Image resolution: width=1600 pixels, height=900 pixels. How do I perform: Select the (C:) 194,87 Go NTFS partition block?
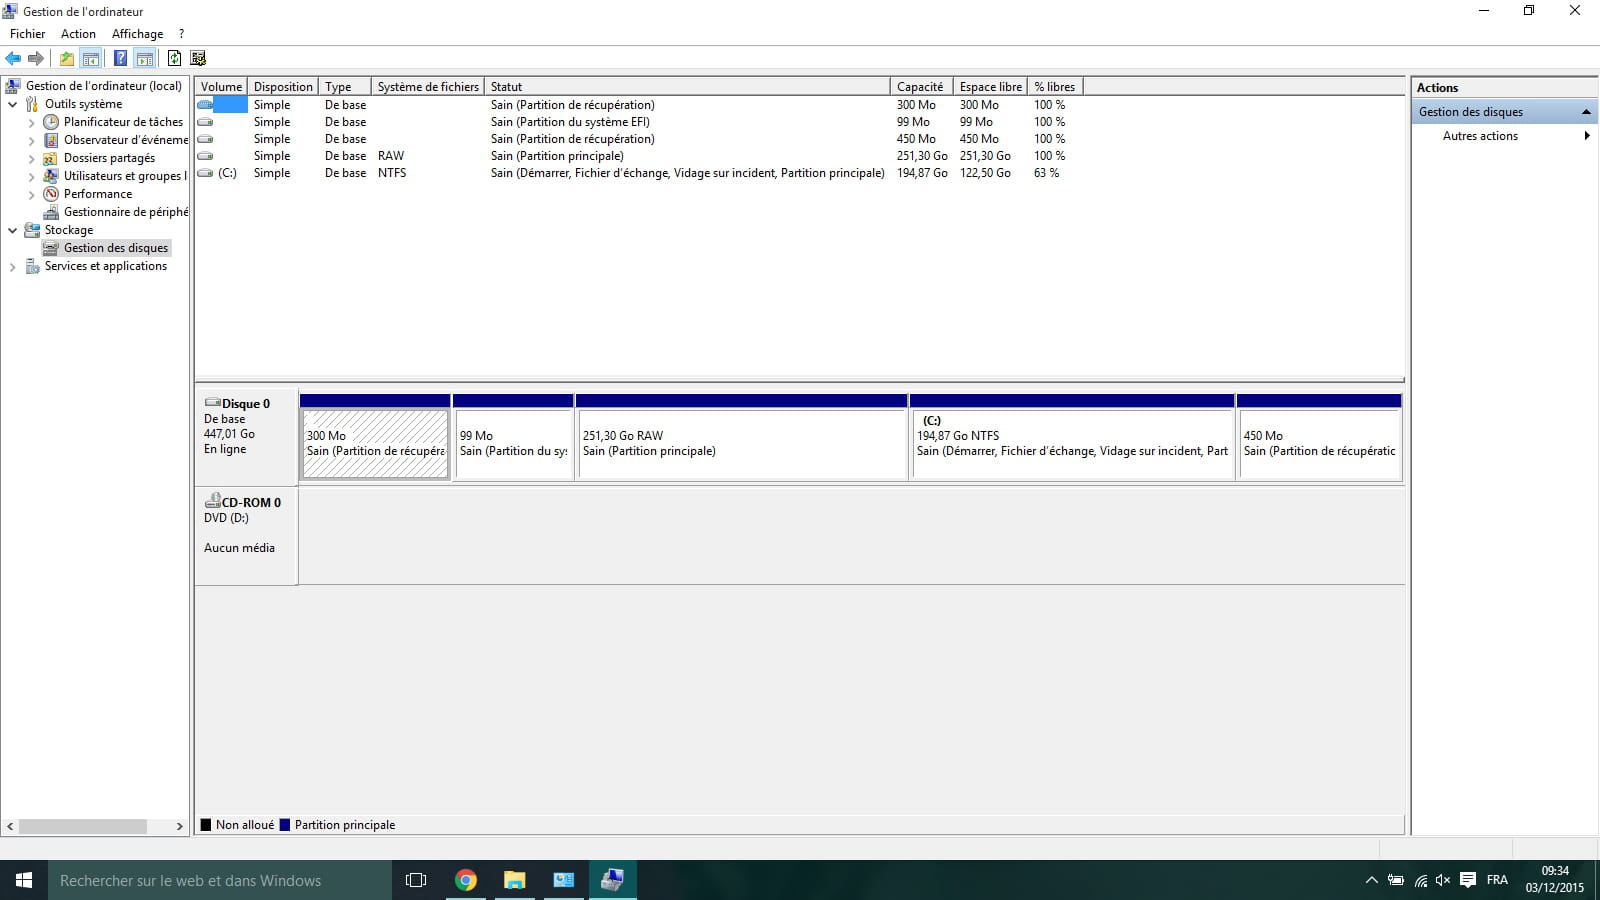click(1072, 437)
